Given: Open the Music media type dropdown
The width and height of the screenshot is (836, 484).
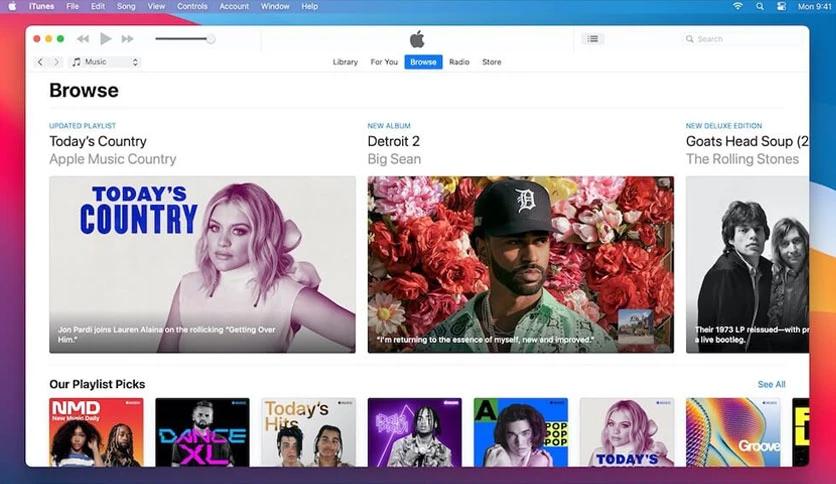Looking at the screenshot, I should [105, 62].
